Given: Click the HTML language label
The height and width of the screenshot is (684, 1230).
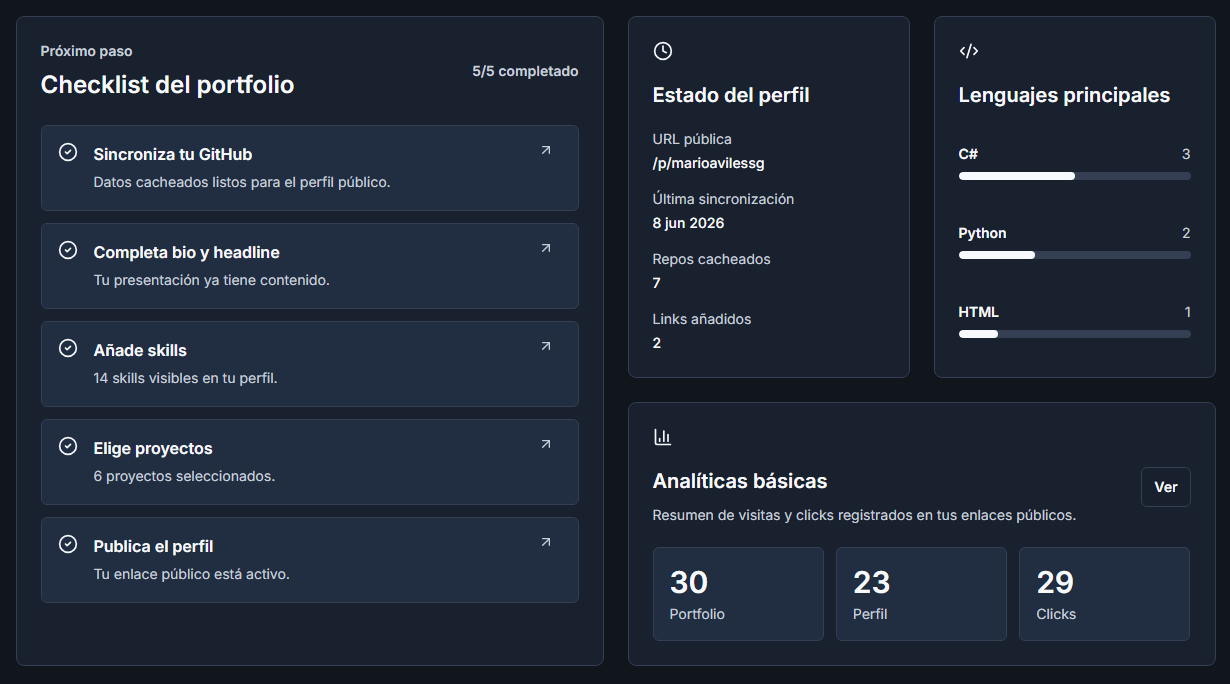Looking at the screenshot, I should click(x=978, y=312).
